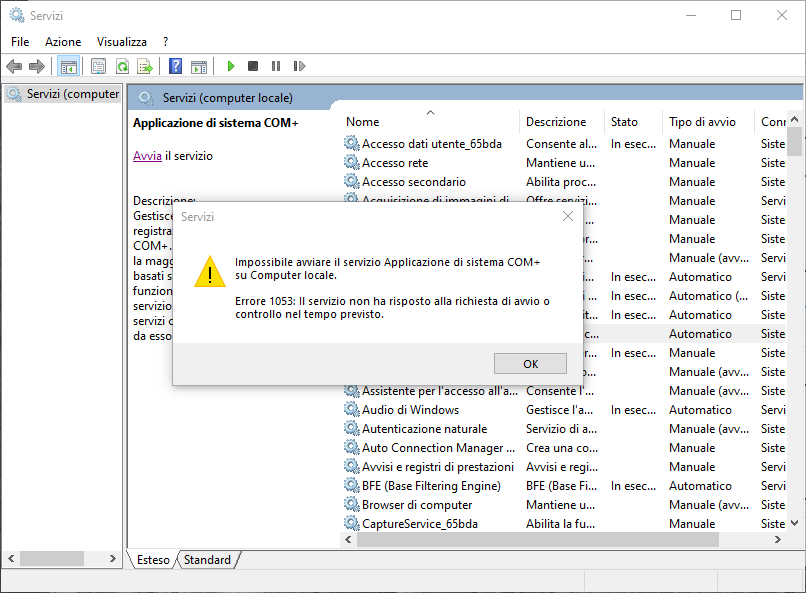
Task: Click 'In esec...' status of BFE row
Action: [x=633, y=486]
